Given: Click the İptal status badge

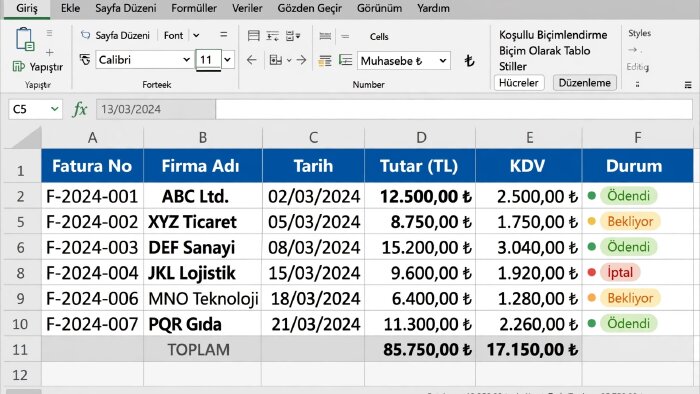Looking at the screenshot, I should (620, 272).
